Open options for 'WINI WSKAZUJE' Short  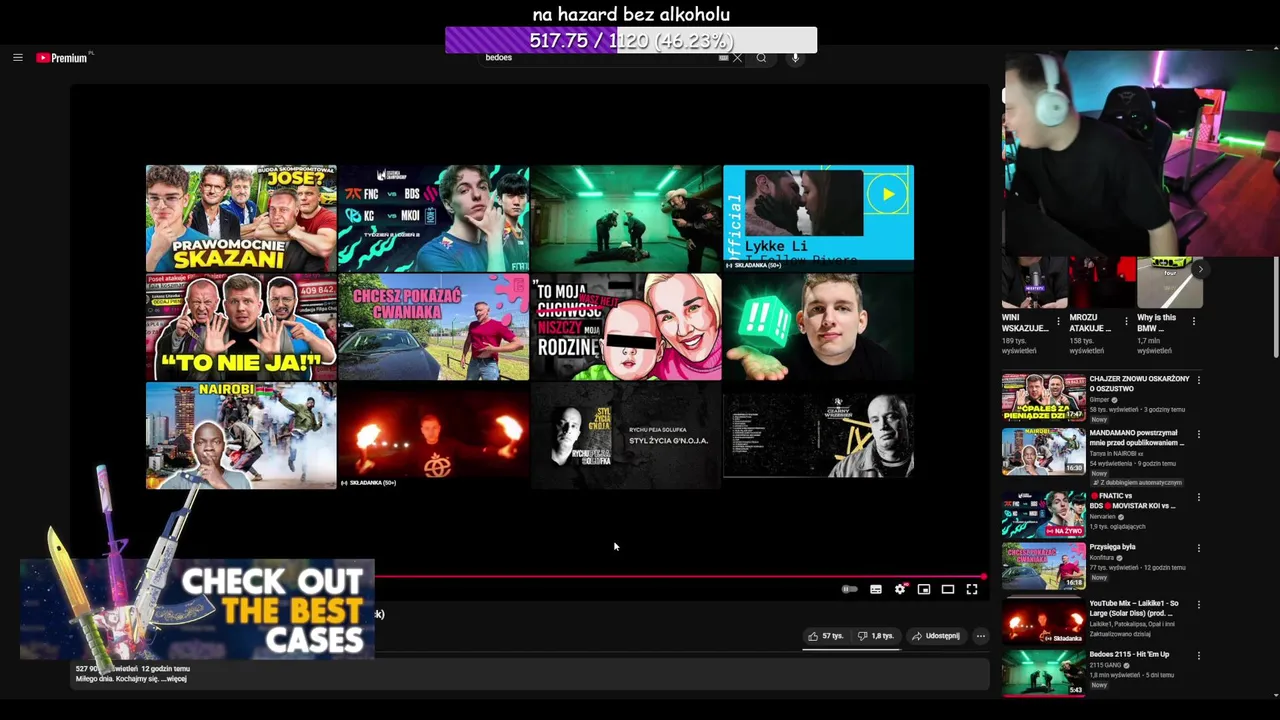tap(1058, 322)
